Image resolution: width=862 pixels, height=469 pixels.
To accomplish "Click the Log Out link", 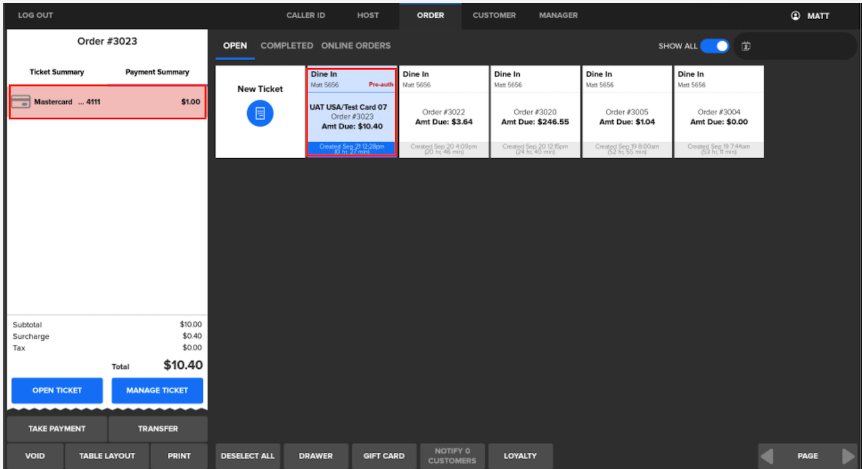I will 36,16.
